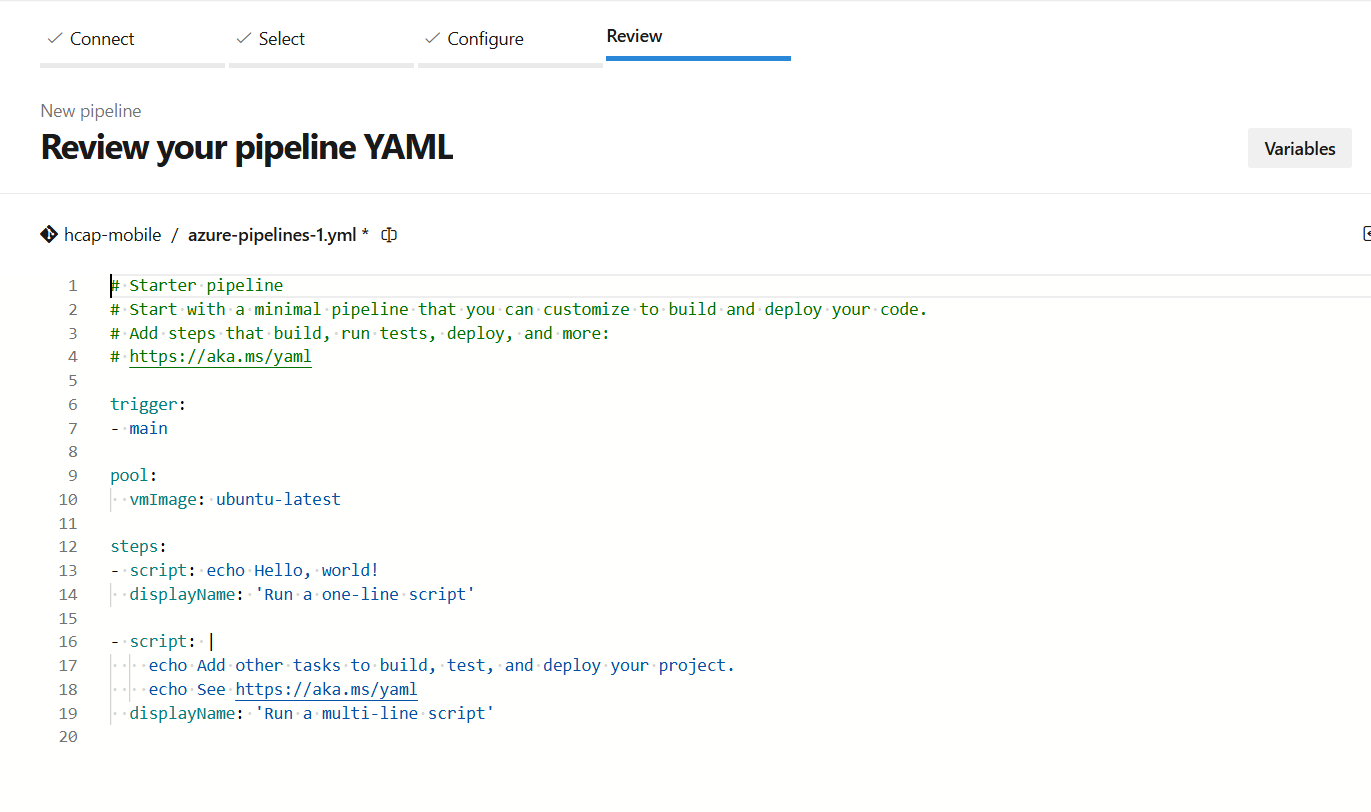Viewport: 1371px width, 812px height.
Task: Click the git repository icon before hcap-mobile
Action: (x=48, y=235)
